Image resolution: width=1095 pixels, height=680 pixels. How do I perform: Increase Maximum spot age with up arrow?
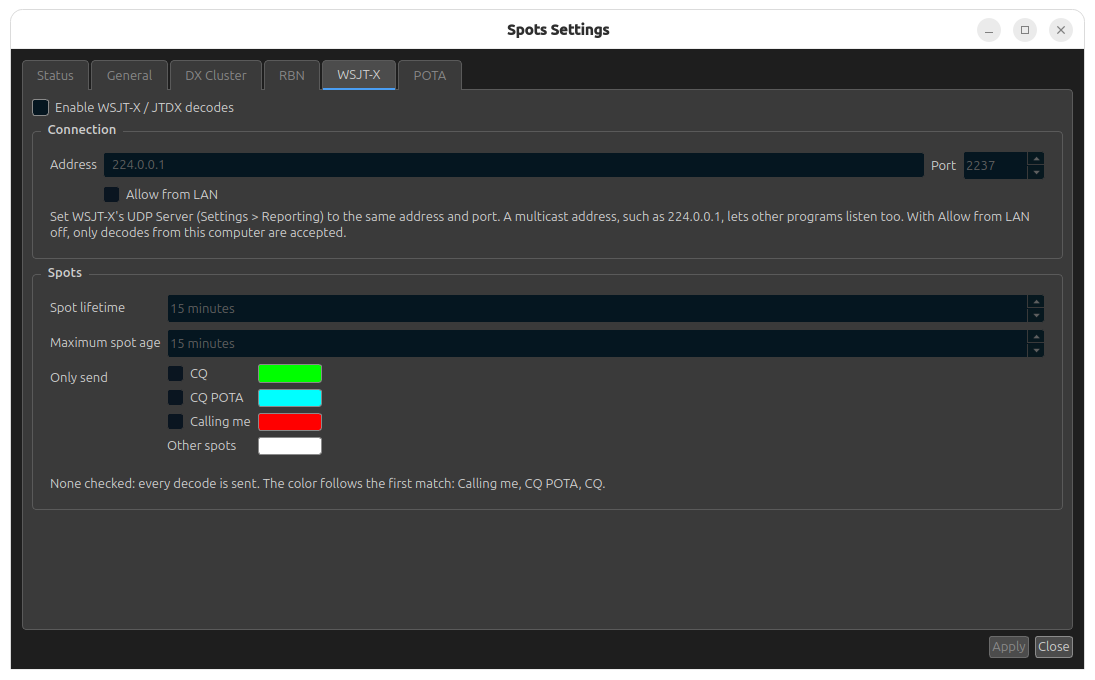(x=1036, y=337)
